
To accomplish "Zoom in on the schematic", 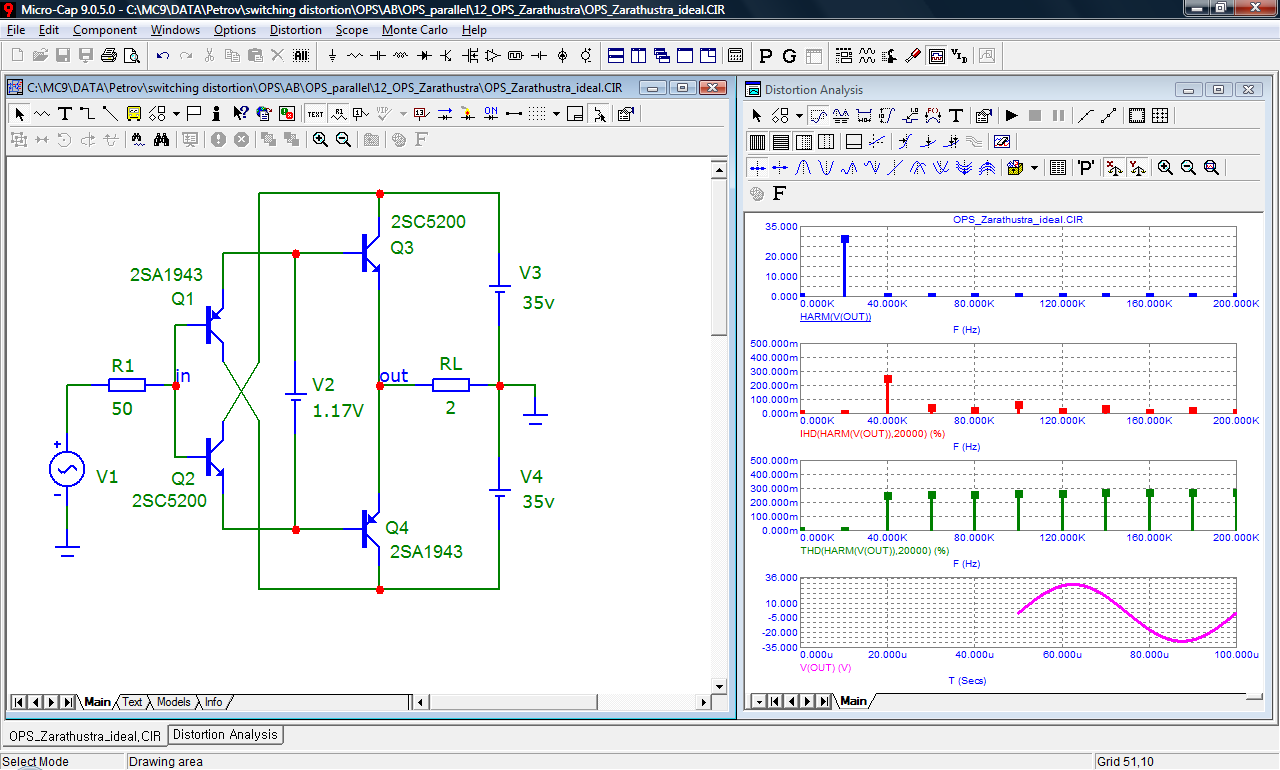I will [x=320, y=140].
